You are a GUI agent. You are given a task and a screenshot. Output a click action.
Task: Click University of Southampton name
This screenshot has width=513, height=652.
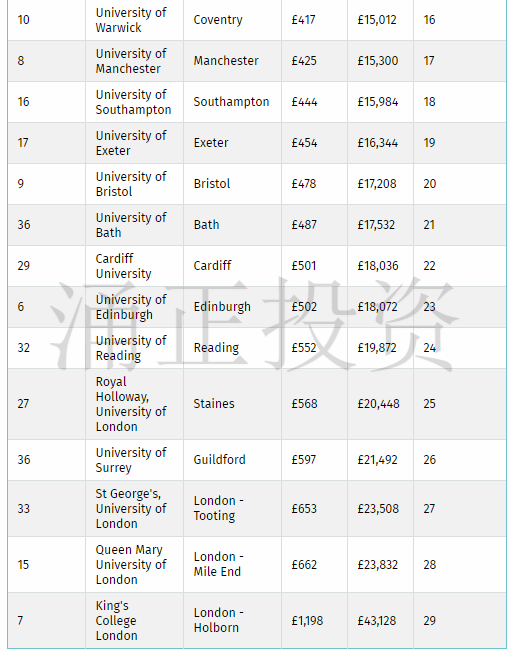[x=134, y=102]
